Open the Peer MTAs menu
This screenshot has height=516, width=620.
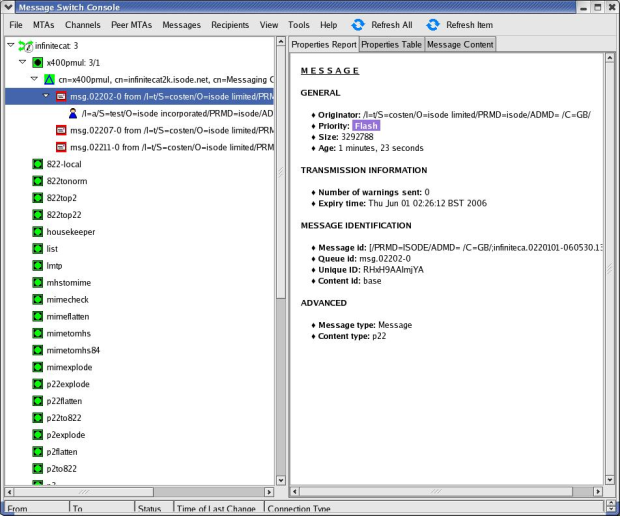pos(129,24)
